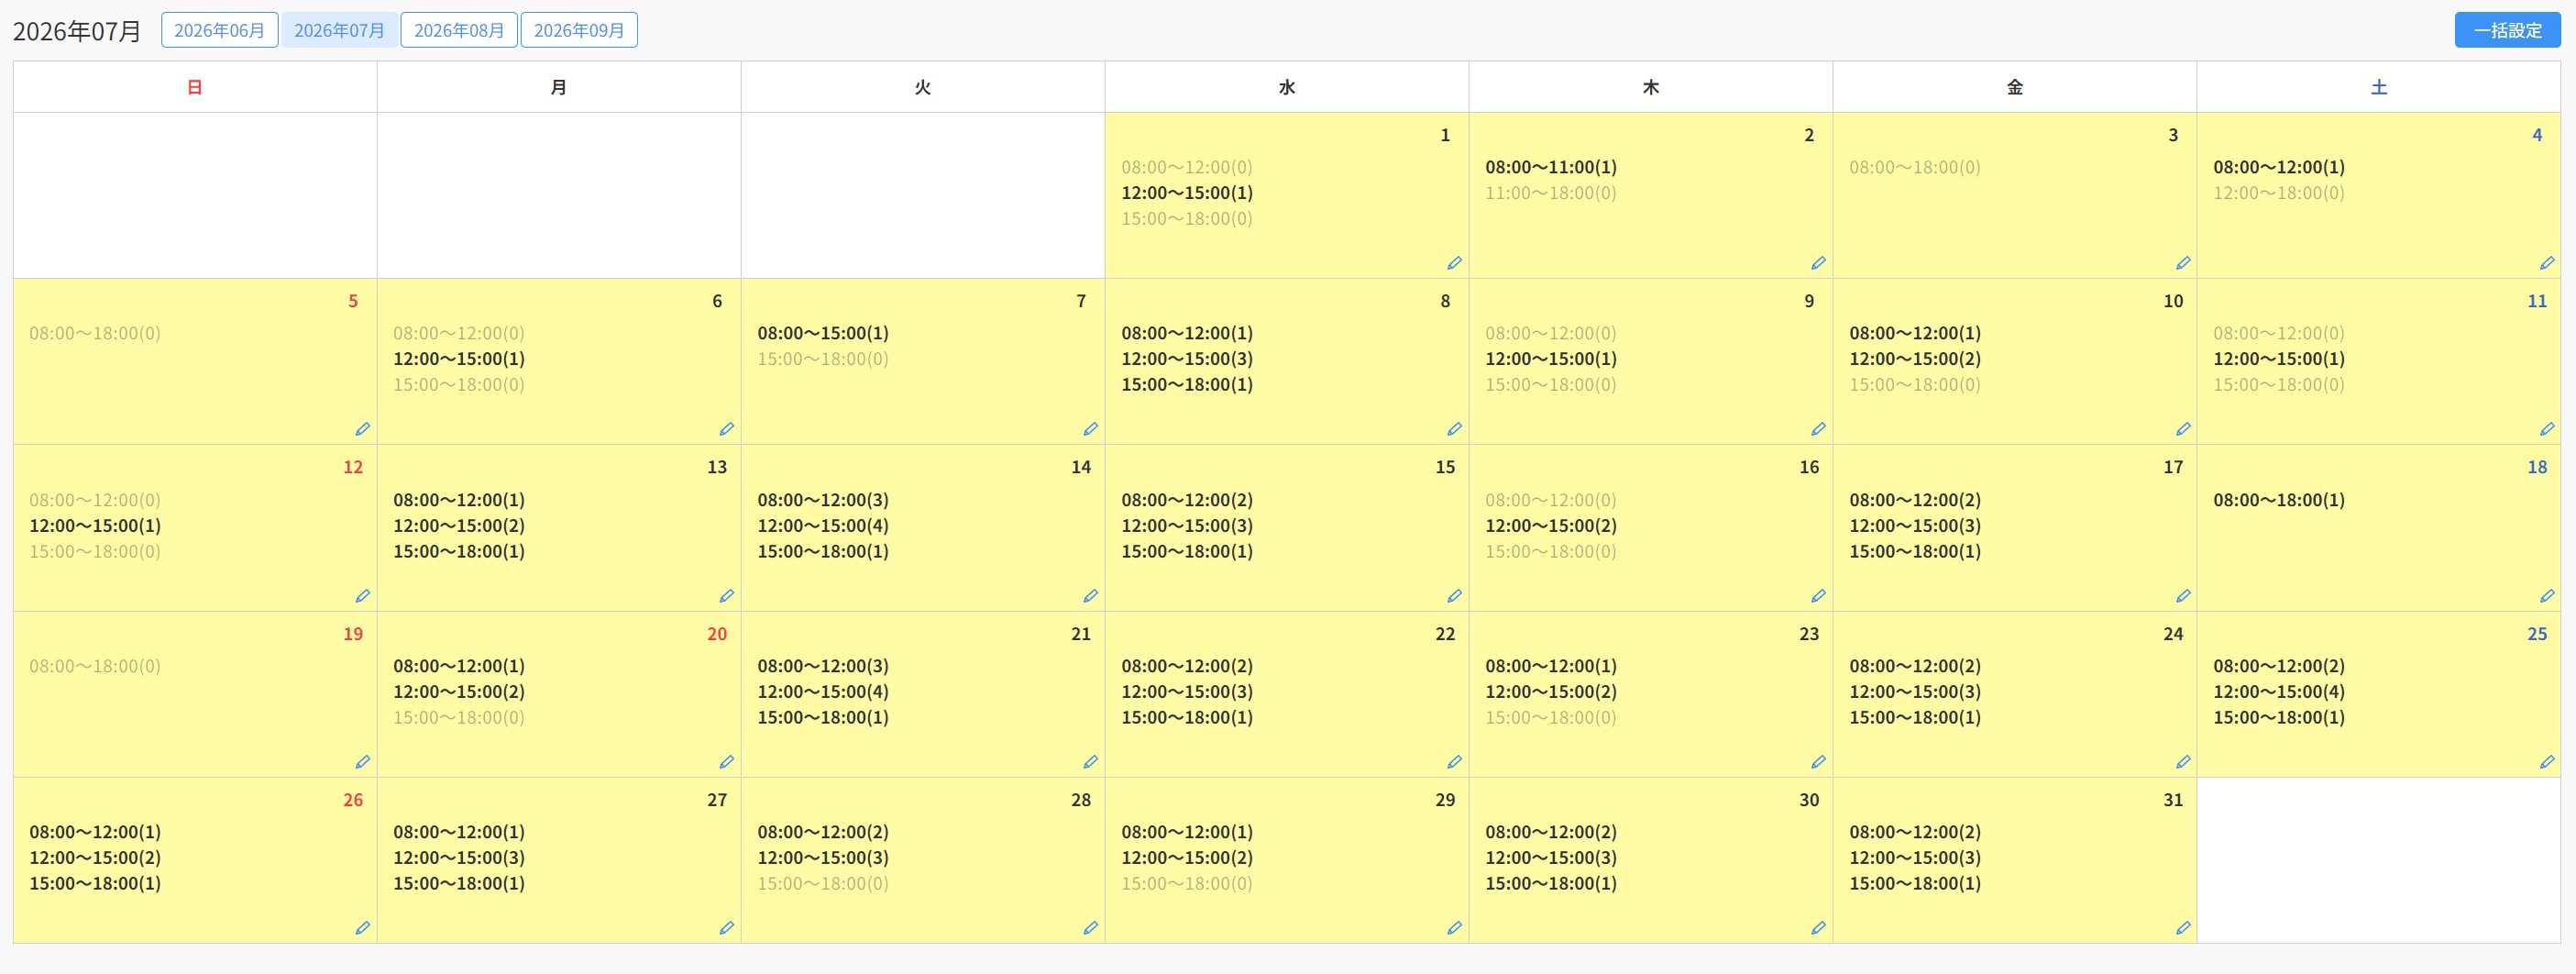
Task: Open the edit pencil on July 17
Action: tap(2183, 596)
